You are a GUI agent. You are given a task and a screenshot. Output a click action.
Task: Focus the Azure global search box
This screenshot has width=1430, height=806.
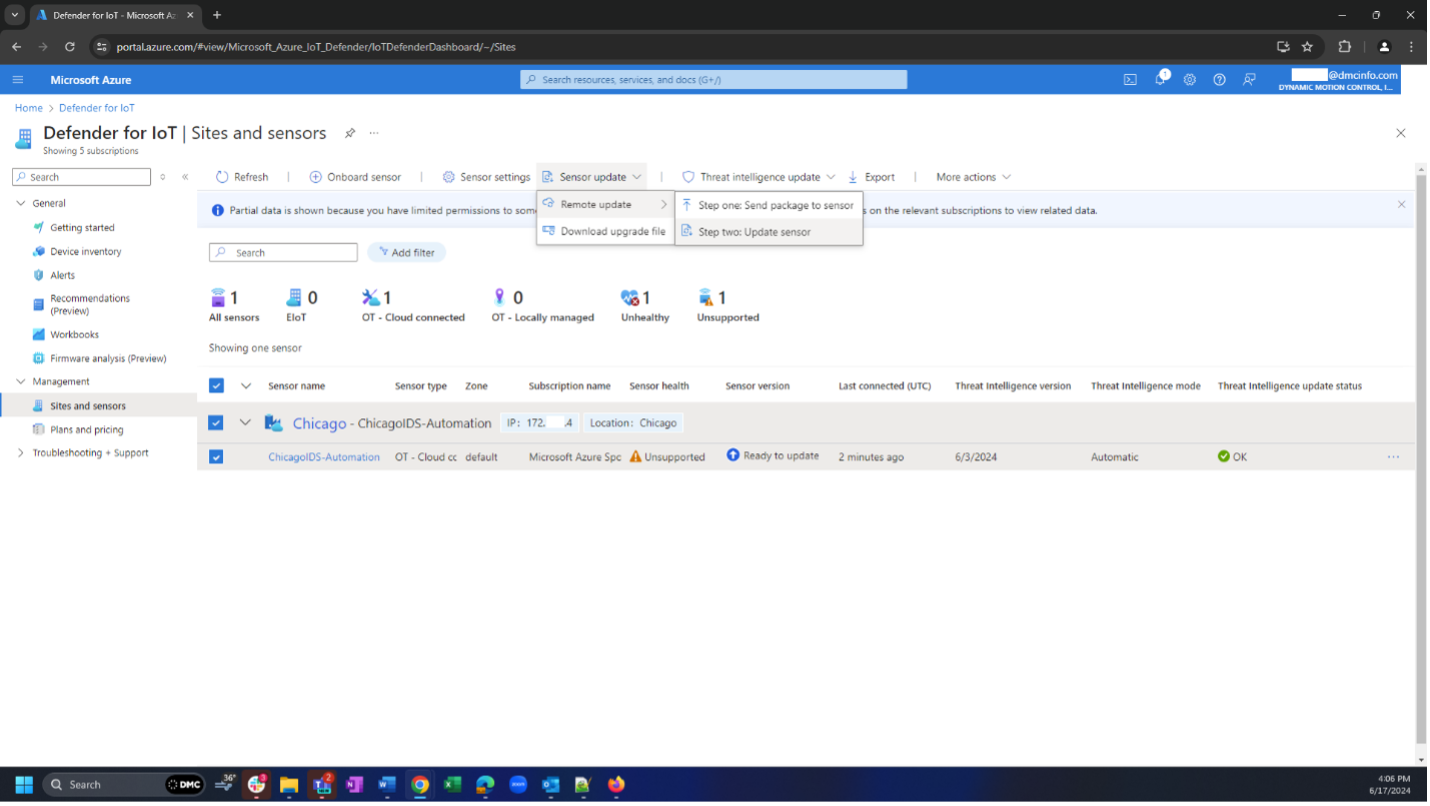pyautogui.click(x=714, y=80)
